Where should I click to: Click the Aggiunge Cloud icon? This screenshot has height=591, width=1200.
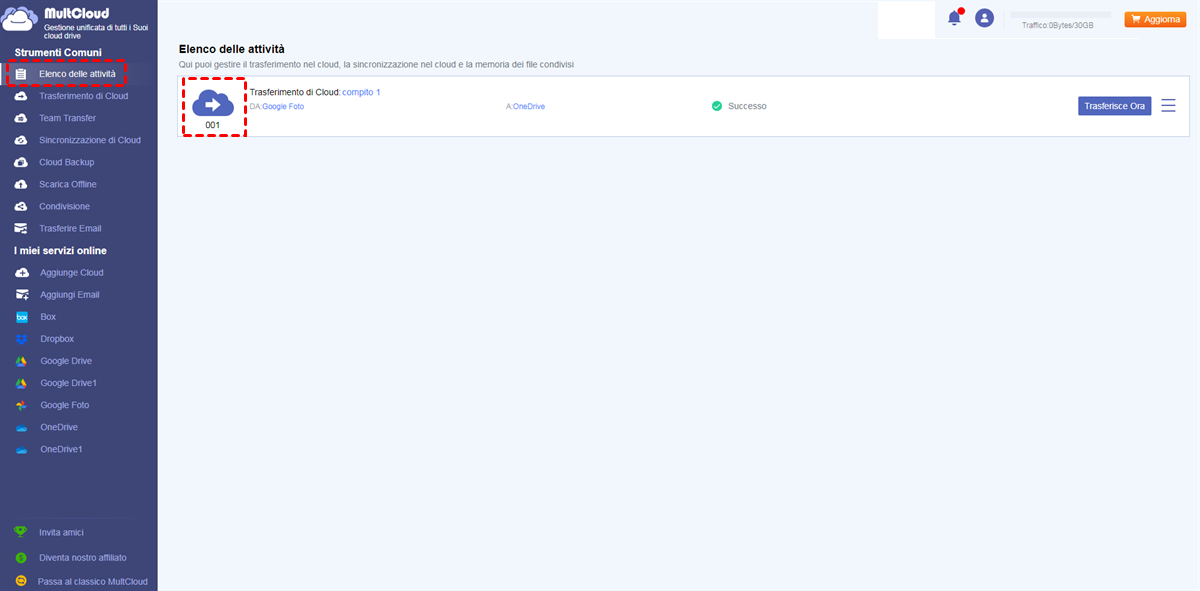click(x=22, y=273)
